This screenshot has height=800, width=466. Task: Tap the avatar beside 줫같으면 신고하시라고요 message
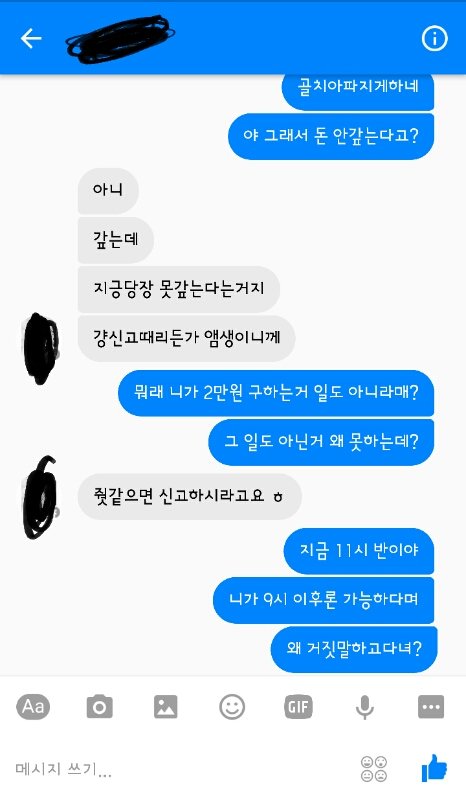41,498
